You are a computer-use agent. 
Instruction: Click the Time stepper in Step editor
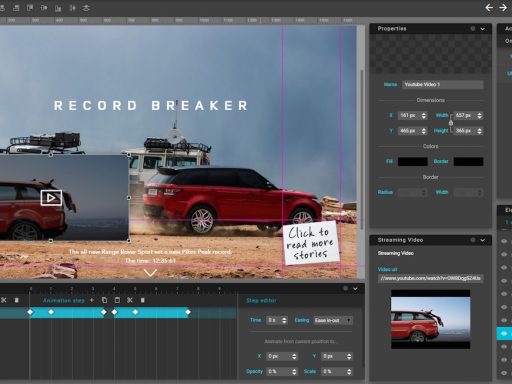[284, 320]
